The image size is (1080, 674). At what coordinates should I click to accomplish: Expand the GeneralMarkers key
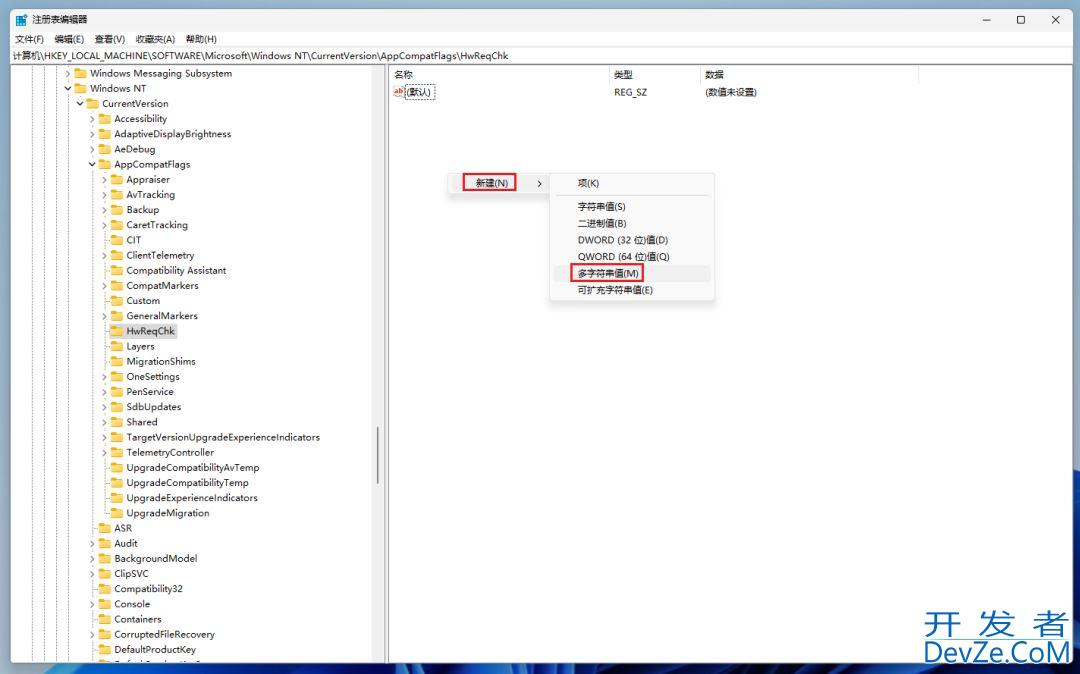pyautogui.click(x=104, y=316)
